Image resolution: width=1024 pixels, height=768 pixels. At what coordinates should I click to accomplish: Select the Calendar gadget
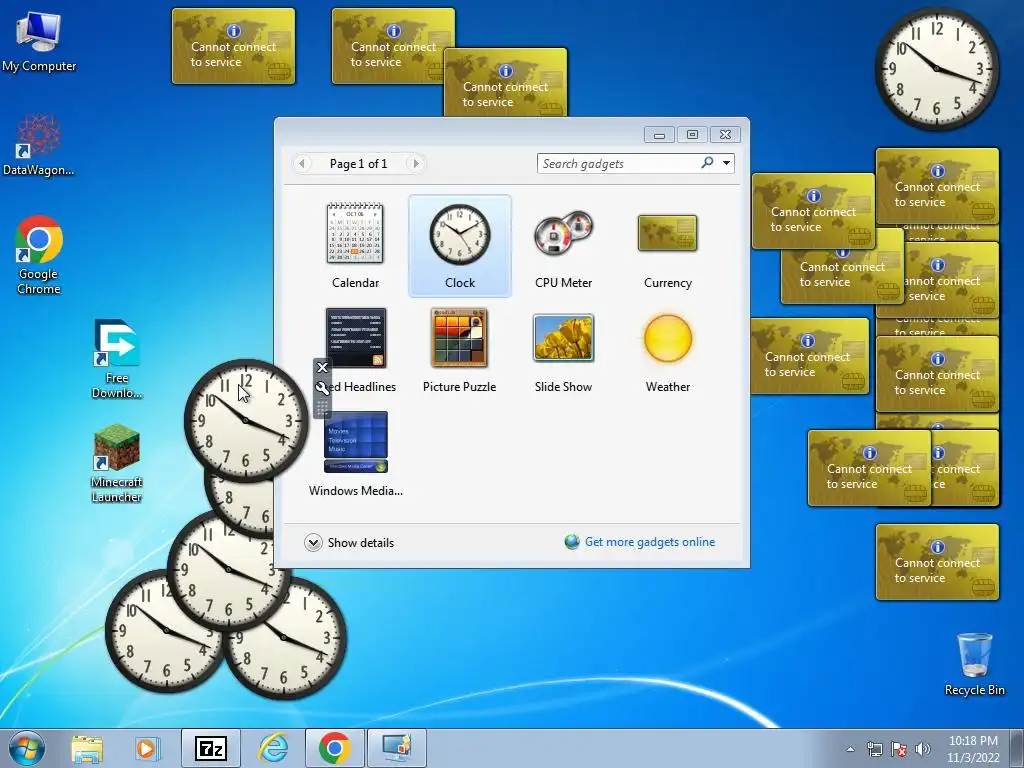[x=355, y=246]
